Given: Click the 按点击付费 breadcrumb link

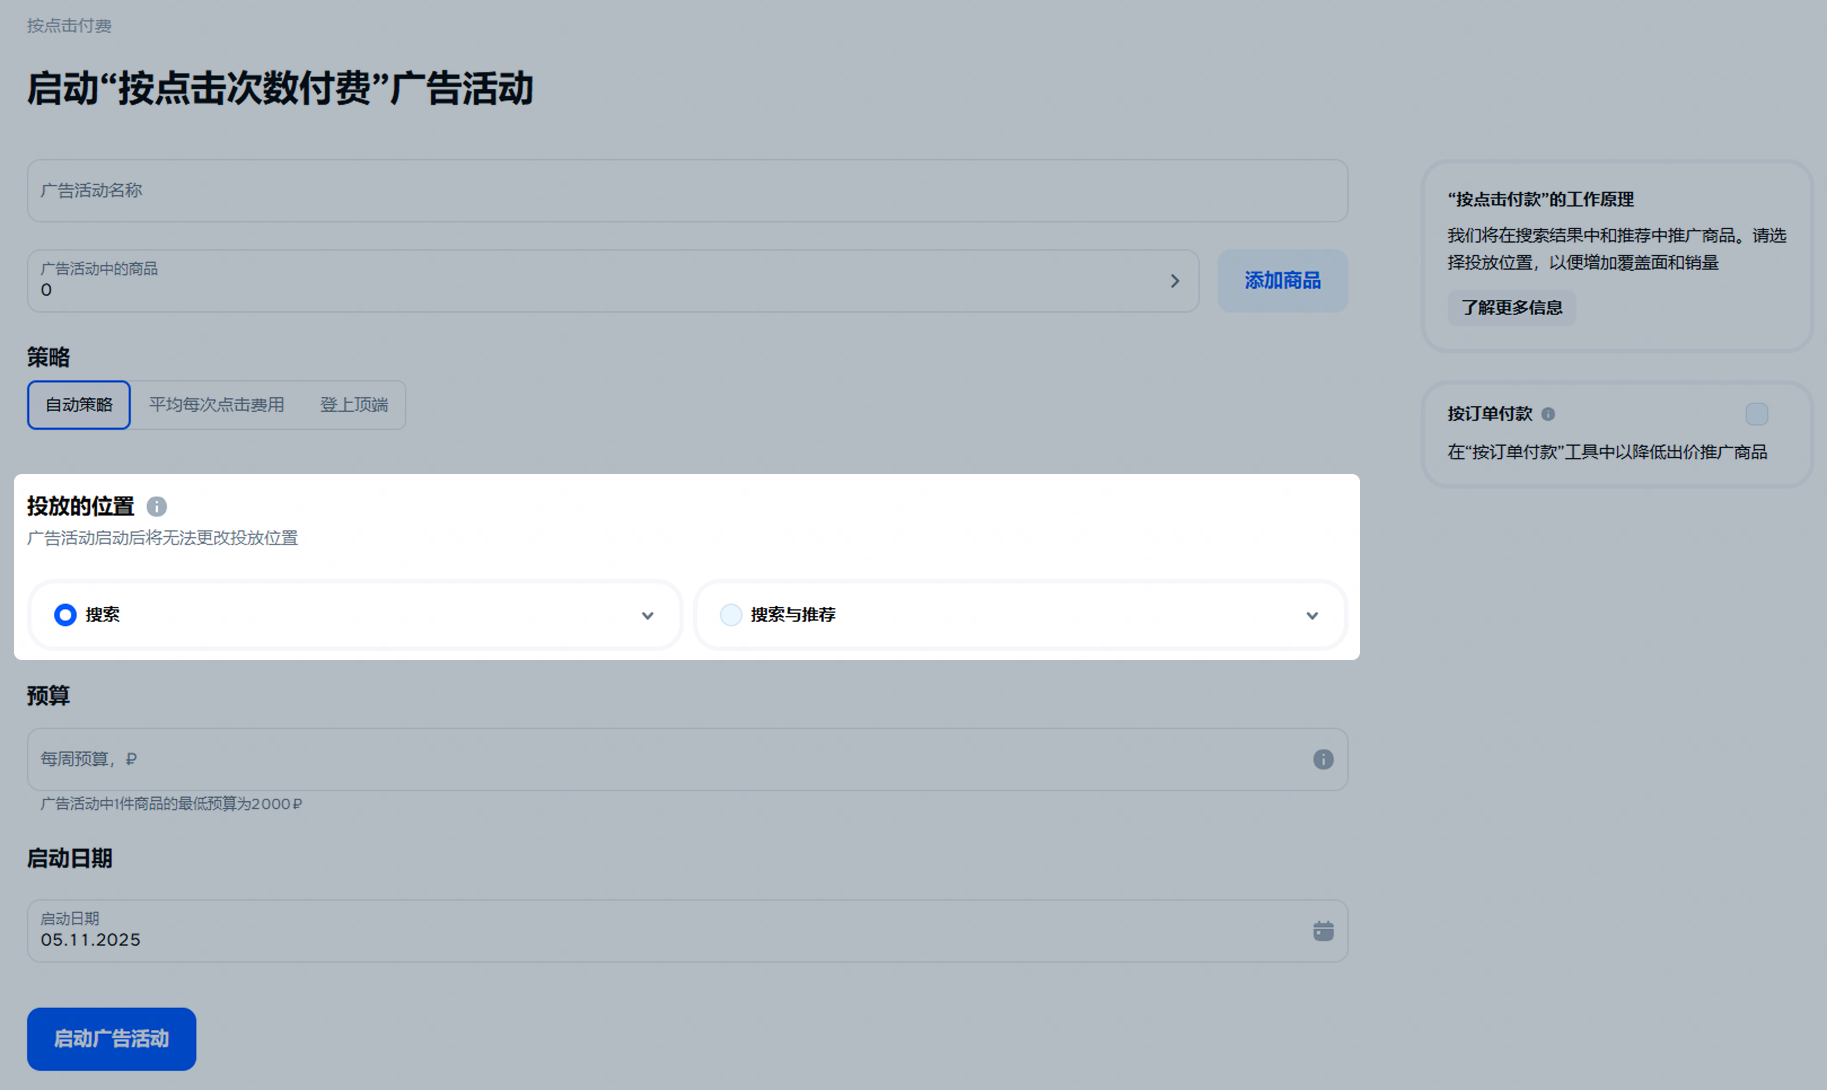Looking at the screenshot, I should click(x=69, y=26).
